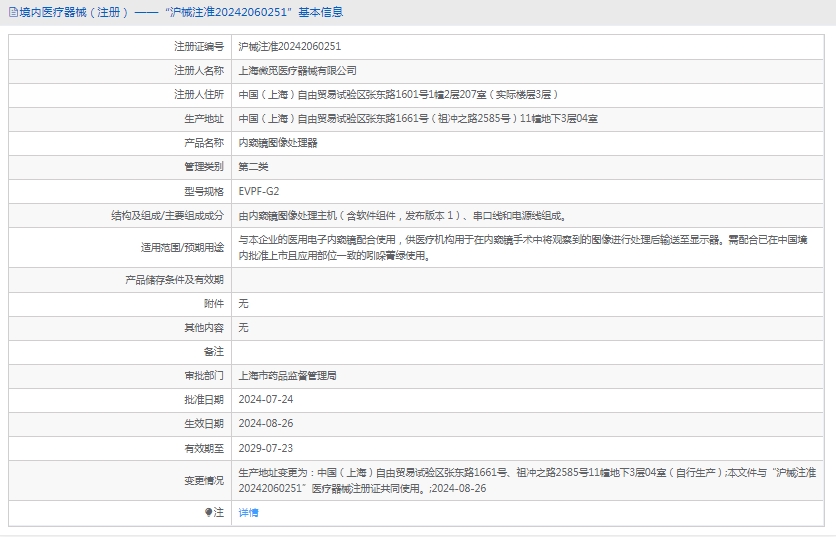
Task: Click management category value 第二类
Action: point(253,167)
